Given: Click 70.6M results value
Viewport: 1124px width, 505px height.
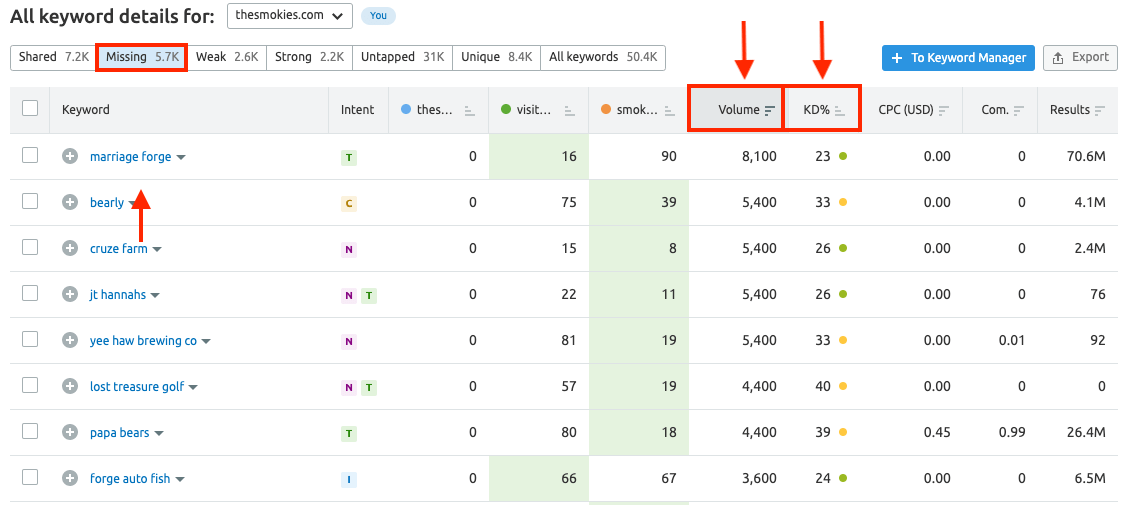Looking at the screenshot, I should (1087, 156).
